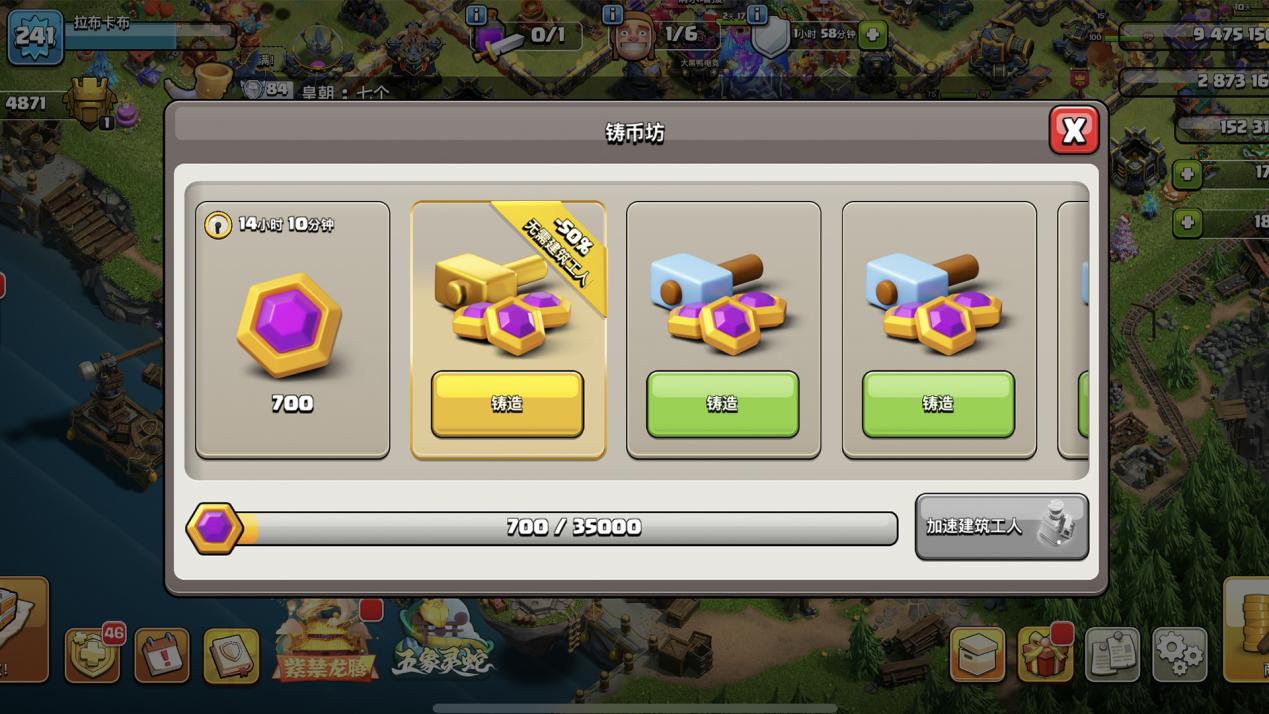Click the yellow 铸造 button on the discounted offer
This screenshot has width=1269, height=714.
pos(507,404)
